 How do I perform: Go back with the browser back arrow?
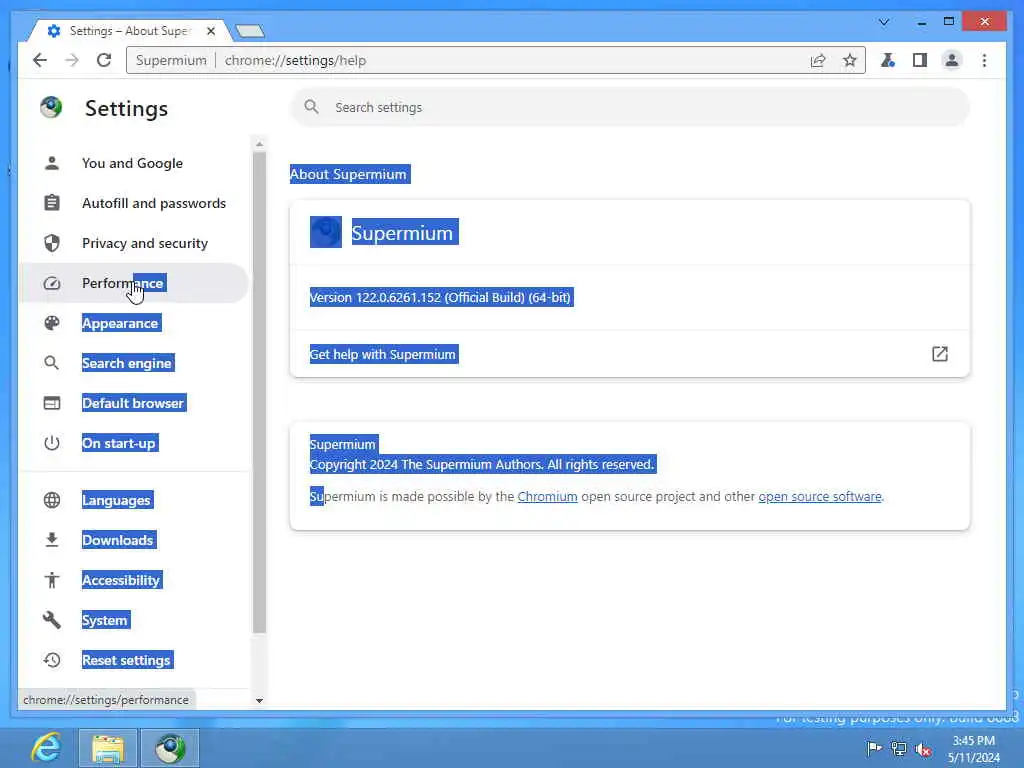pyautogui.click(x=40, y=60)
